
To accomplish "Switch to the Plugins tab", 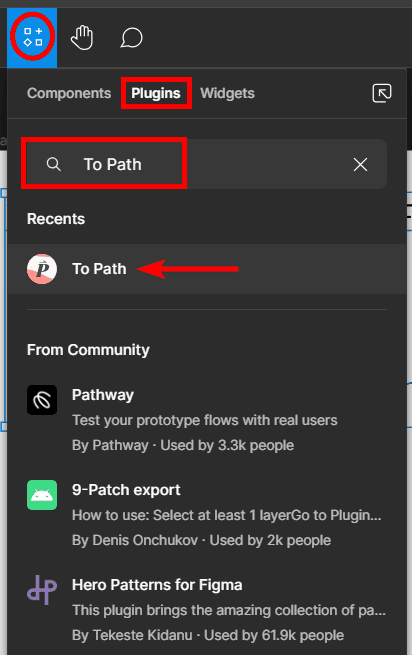I will (x=156, y=93).
